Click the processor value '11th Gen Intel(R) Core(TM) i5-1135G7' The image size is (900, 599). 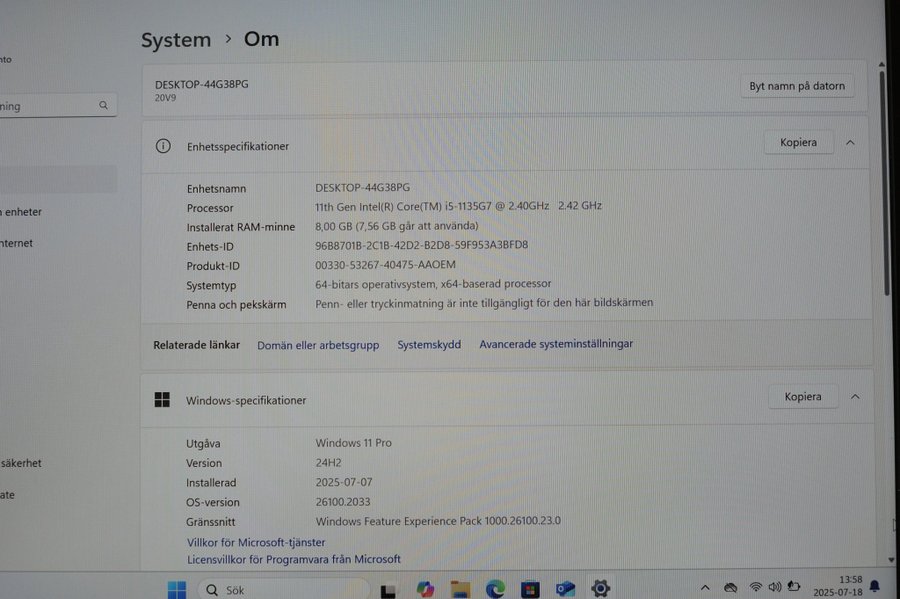[403, 206]
